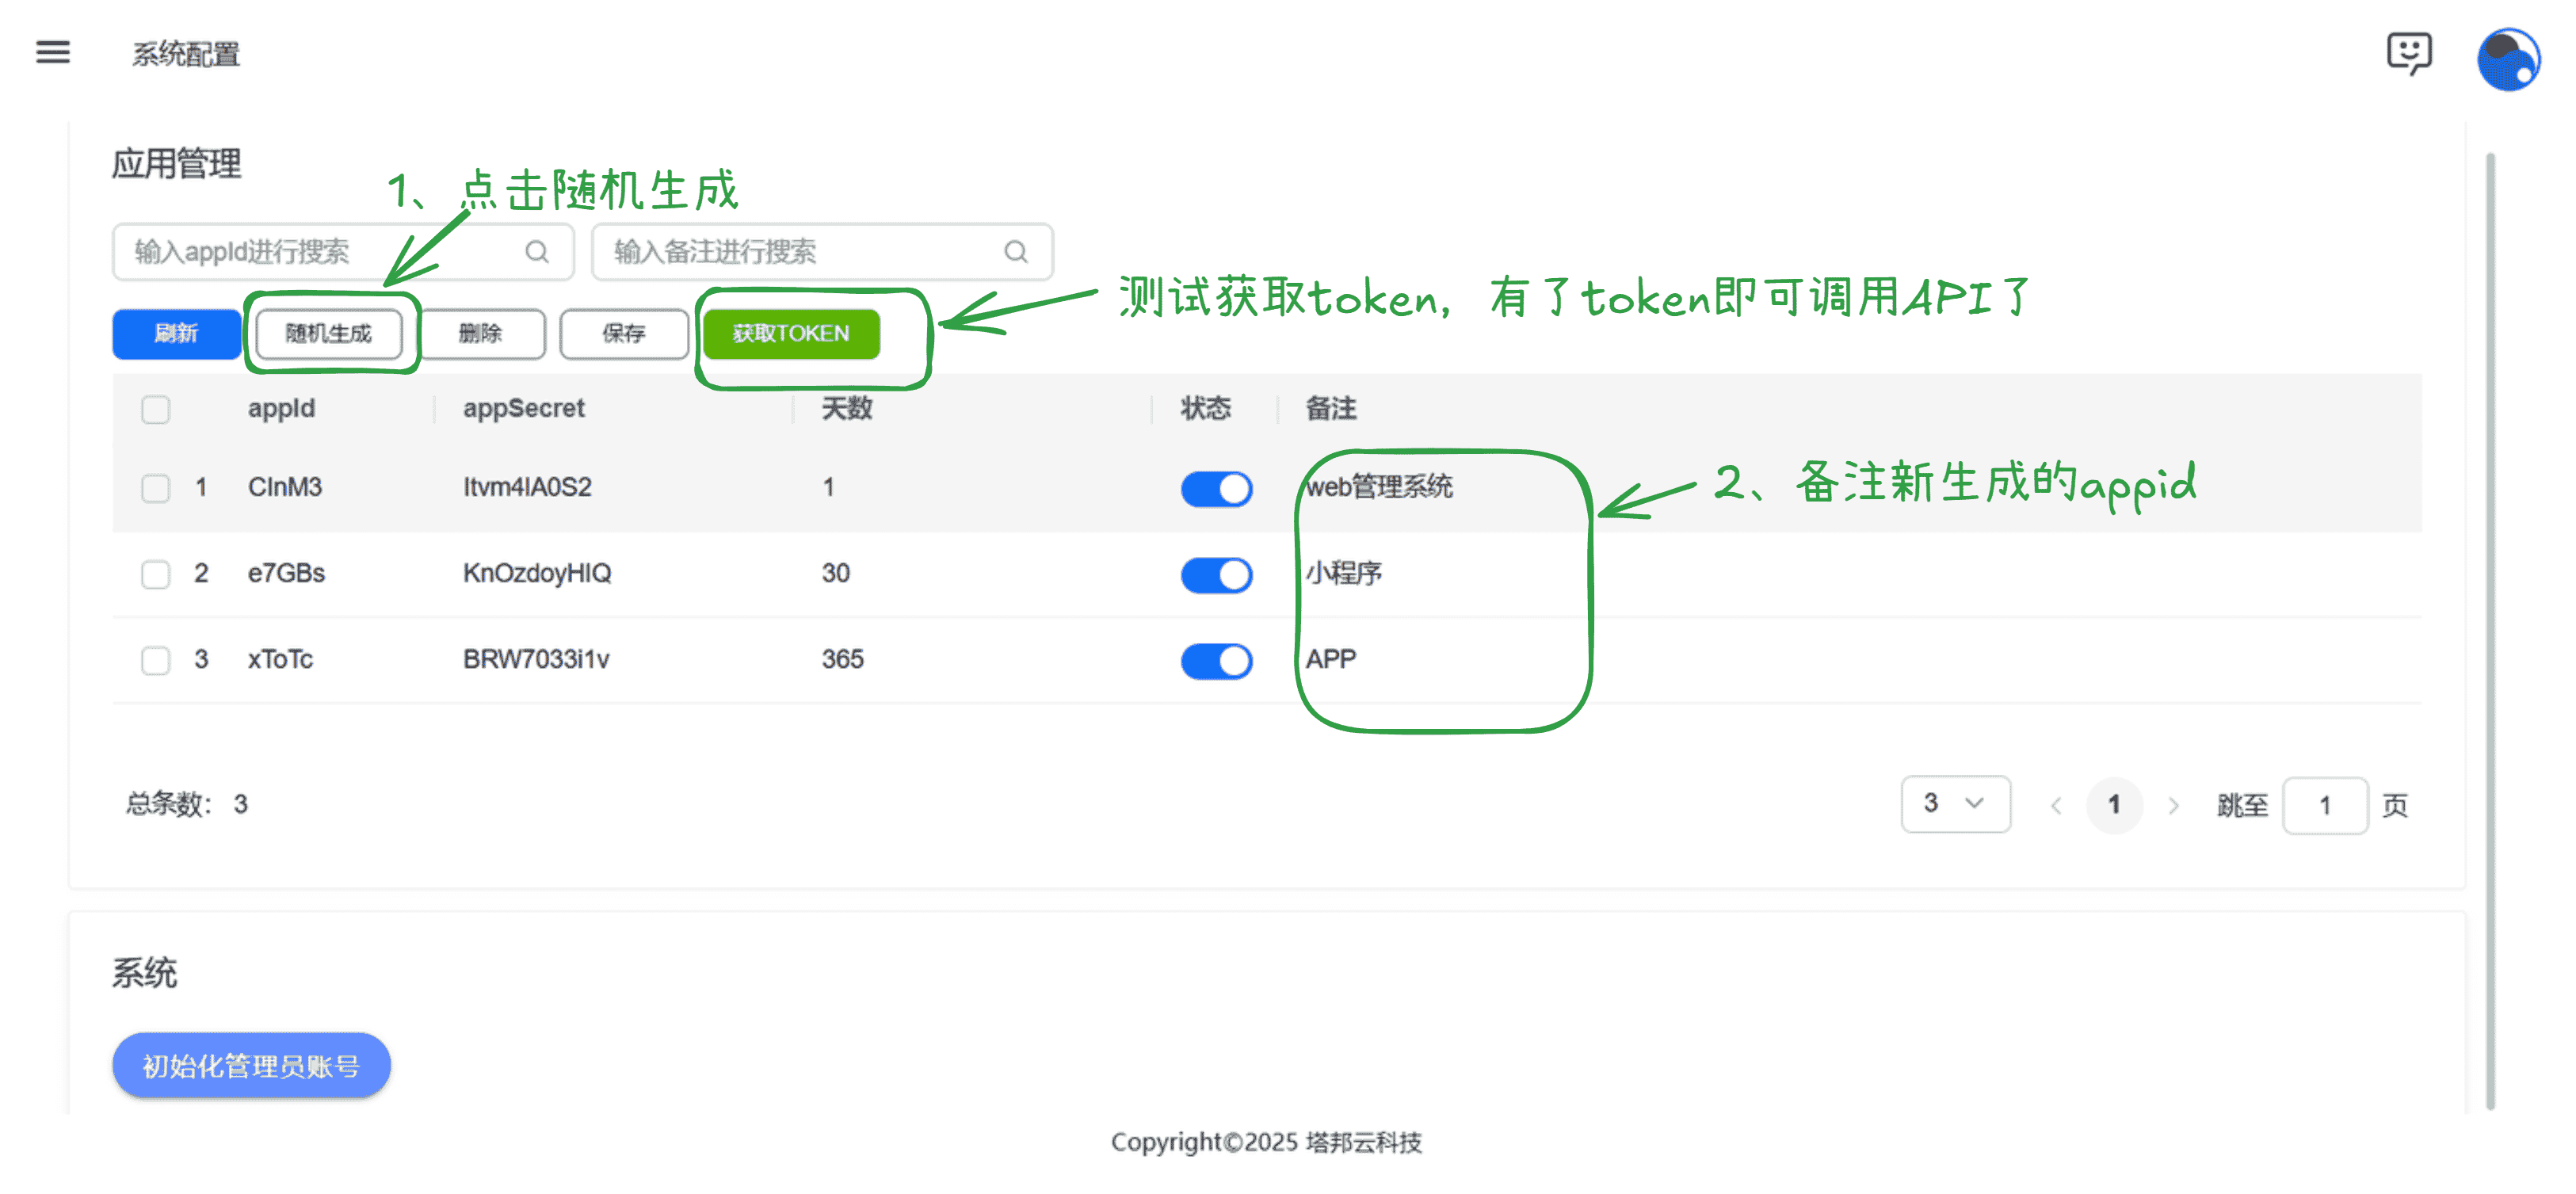Screen dimensions: 2576x1194
Task: Open the hamburger navigation menu
Action: (x=53, y=52)
